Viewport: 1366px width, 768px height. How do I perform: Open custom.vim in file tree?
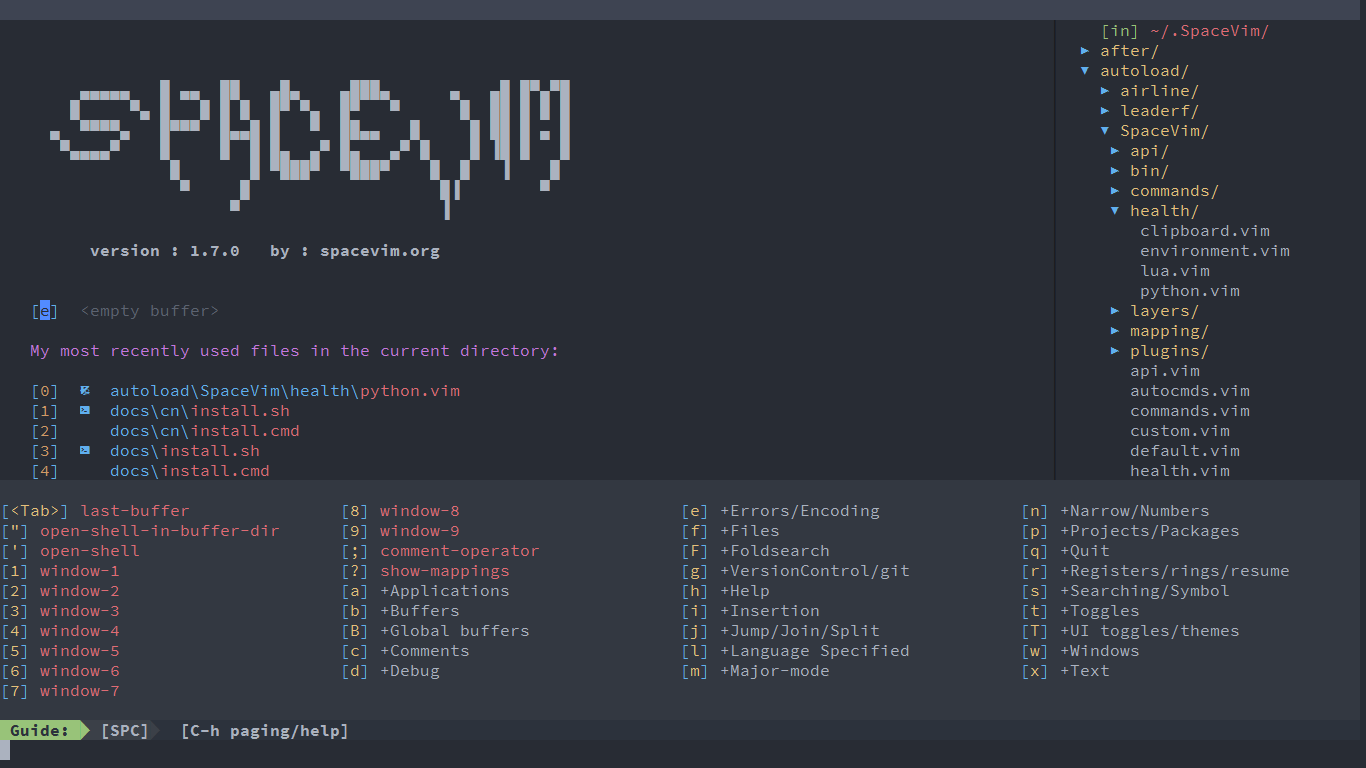point(1180,431)
